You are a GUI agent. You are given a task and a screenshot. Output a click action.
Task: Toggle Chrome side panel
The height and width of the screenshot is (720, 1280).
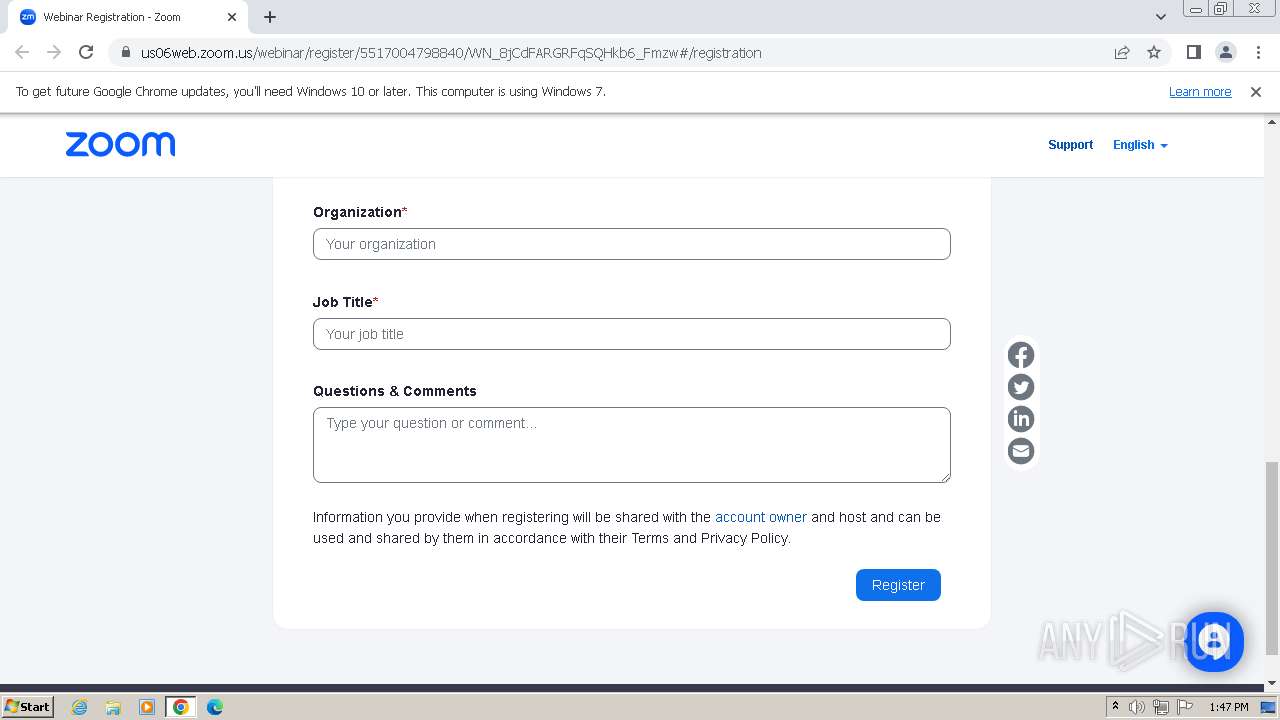(x=1193, y=52)
